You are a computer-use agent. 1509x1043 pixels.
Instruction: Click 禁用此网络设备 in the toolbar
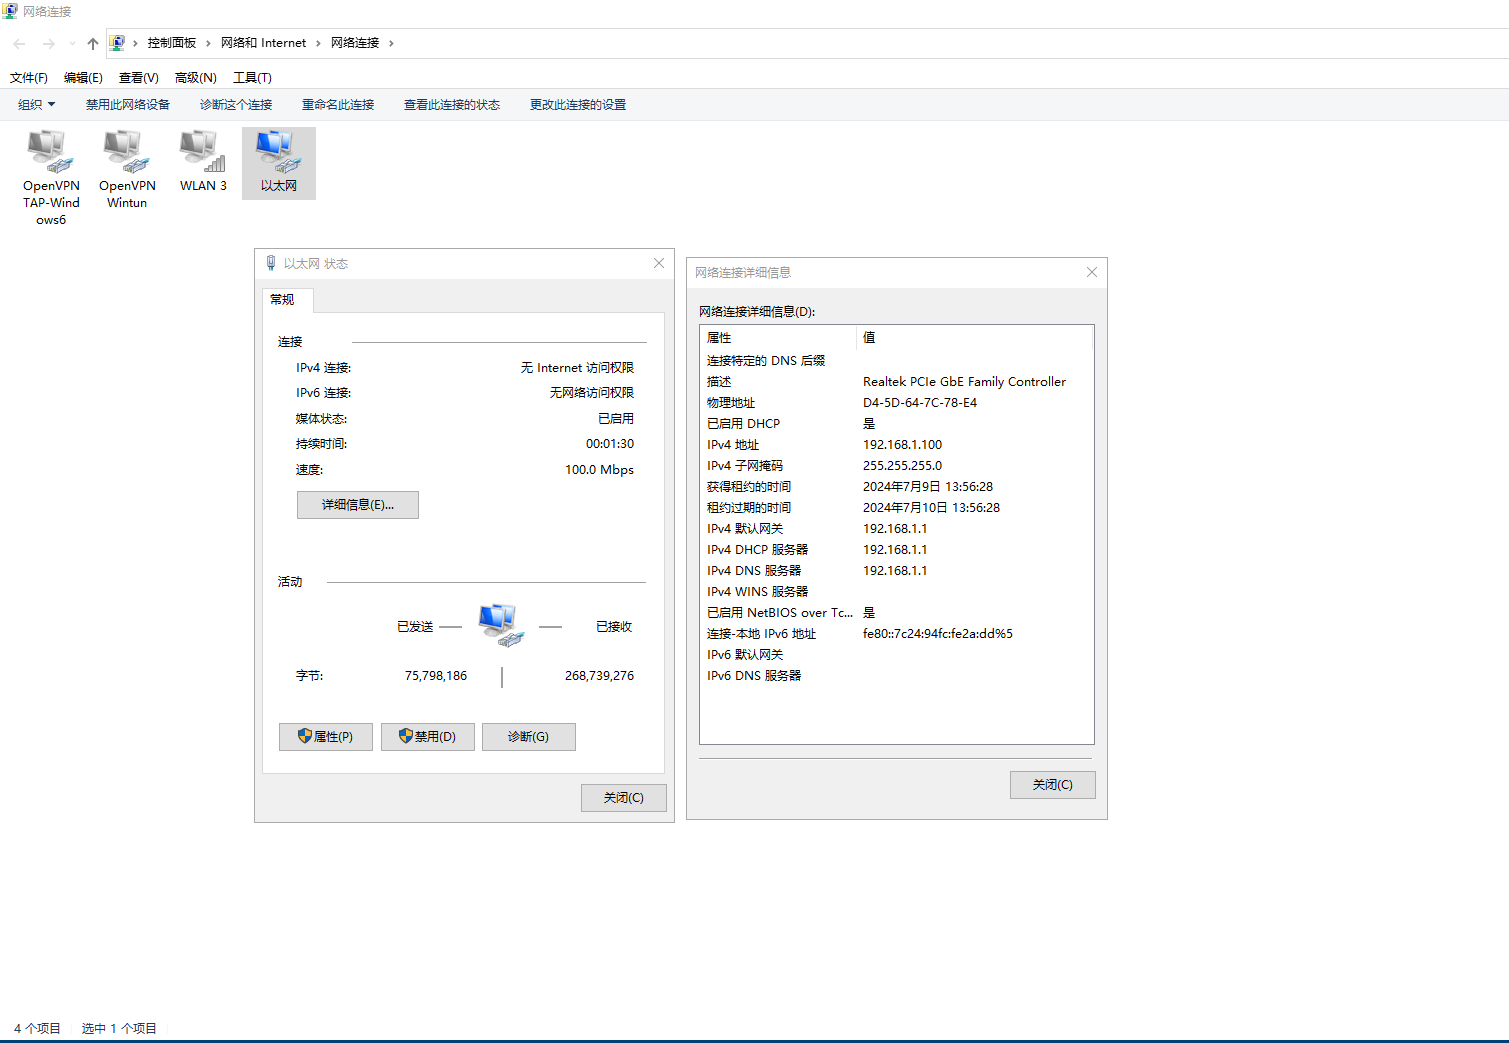click(x=128, y=105)
